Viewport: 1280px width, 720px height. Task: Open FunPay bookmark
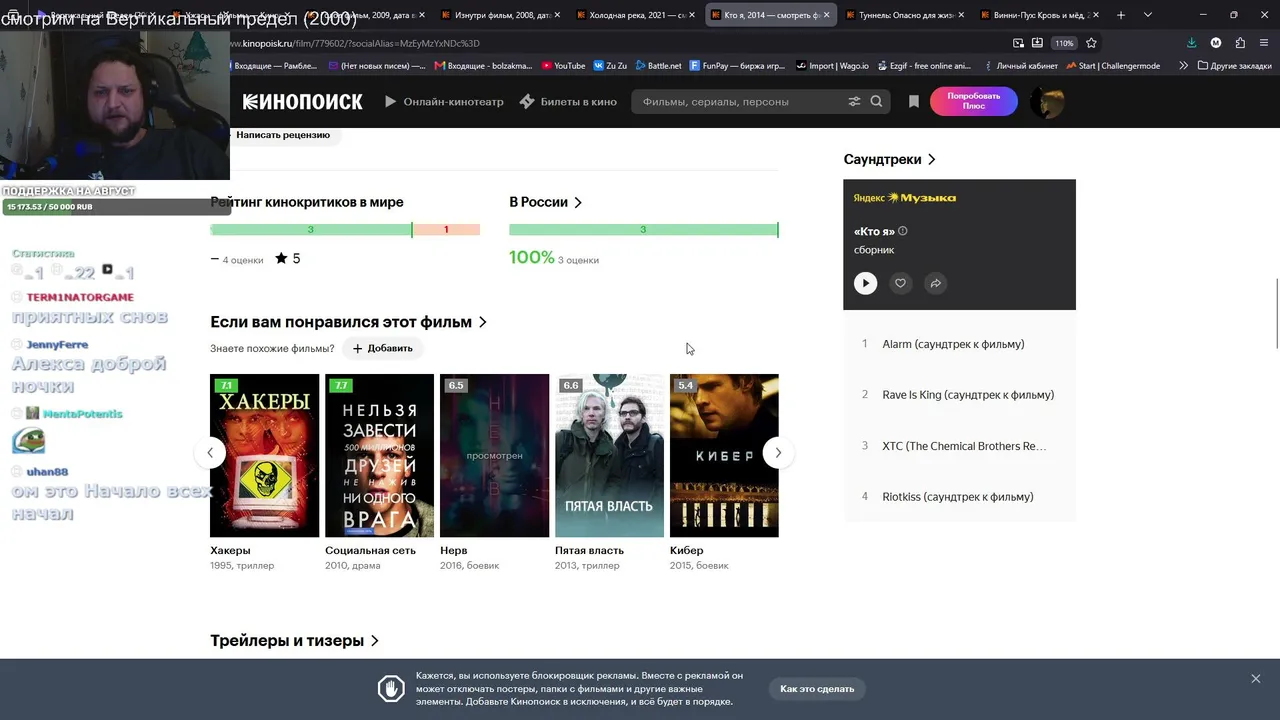pos(737,66)
